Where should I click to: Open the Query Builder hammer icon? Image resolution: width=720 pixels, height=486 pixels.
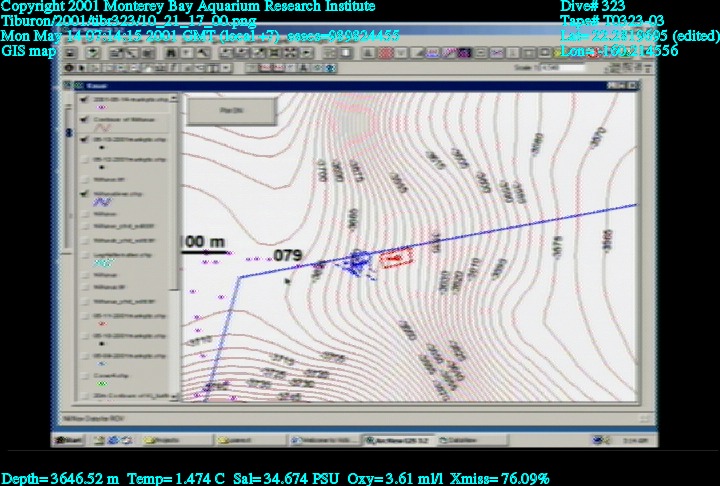[x=203, y=53]
